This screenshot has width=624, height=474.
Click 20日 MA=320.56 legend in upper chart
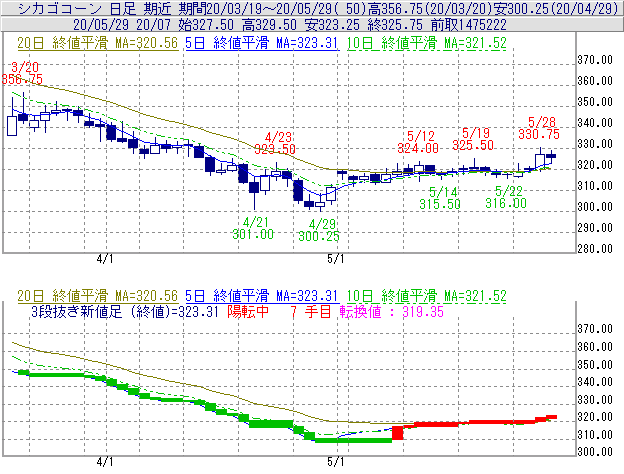[97, 43]
